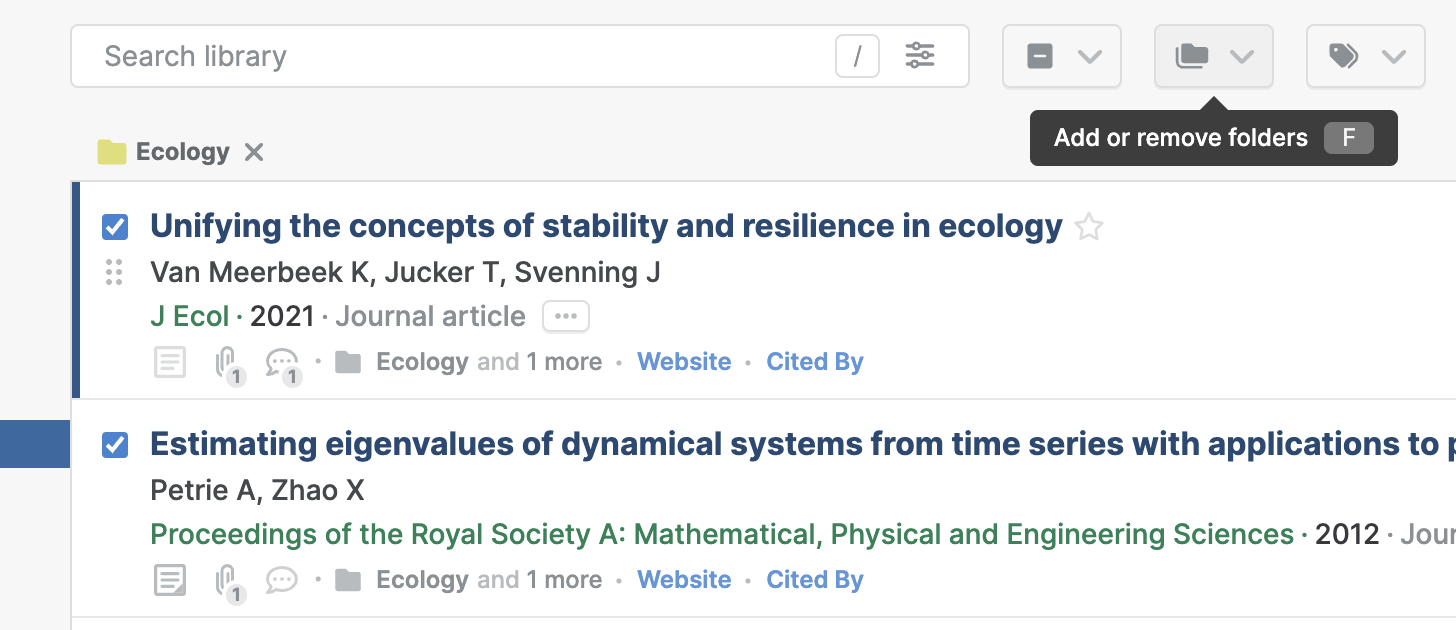Open comments bubble on Petrie article
Screen dimensions: 1456x630
click(282, 580)
